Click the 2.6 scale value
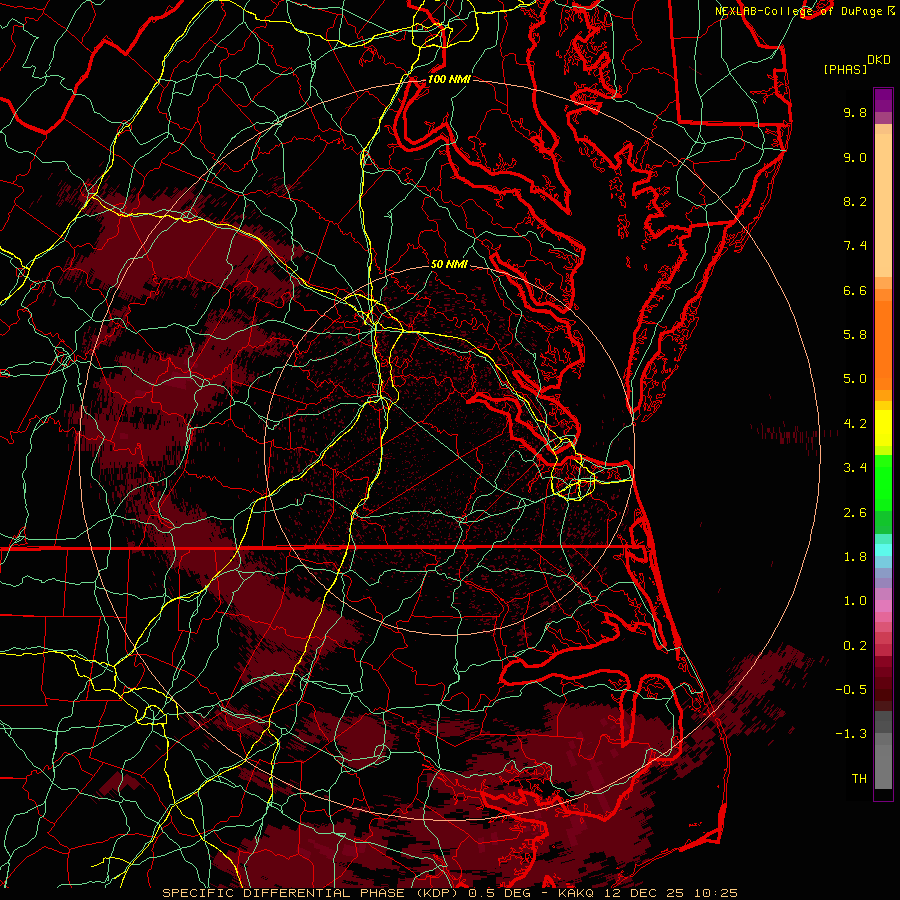900x900 pixels. pyautogui.click(x=855, y=513)
